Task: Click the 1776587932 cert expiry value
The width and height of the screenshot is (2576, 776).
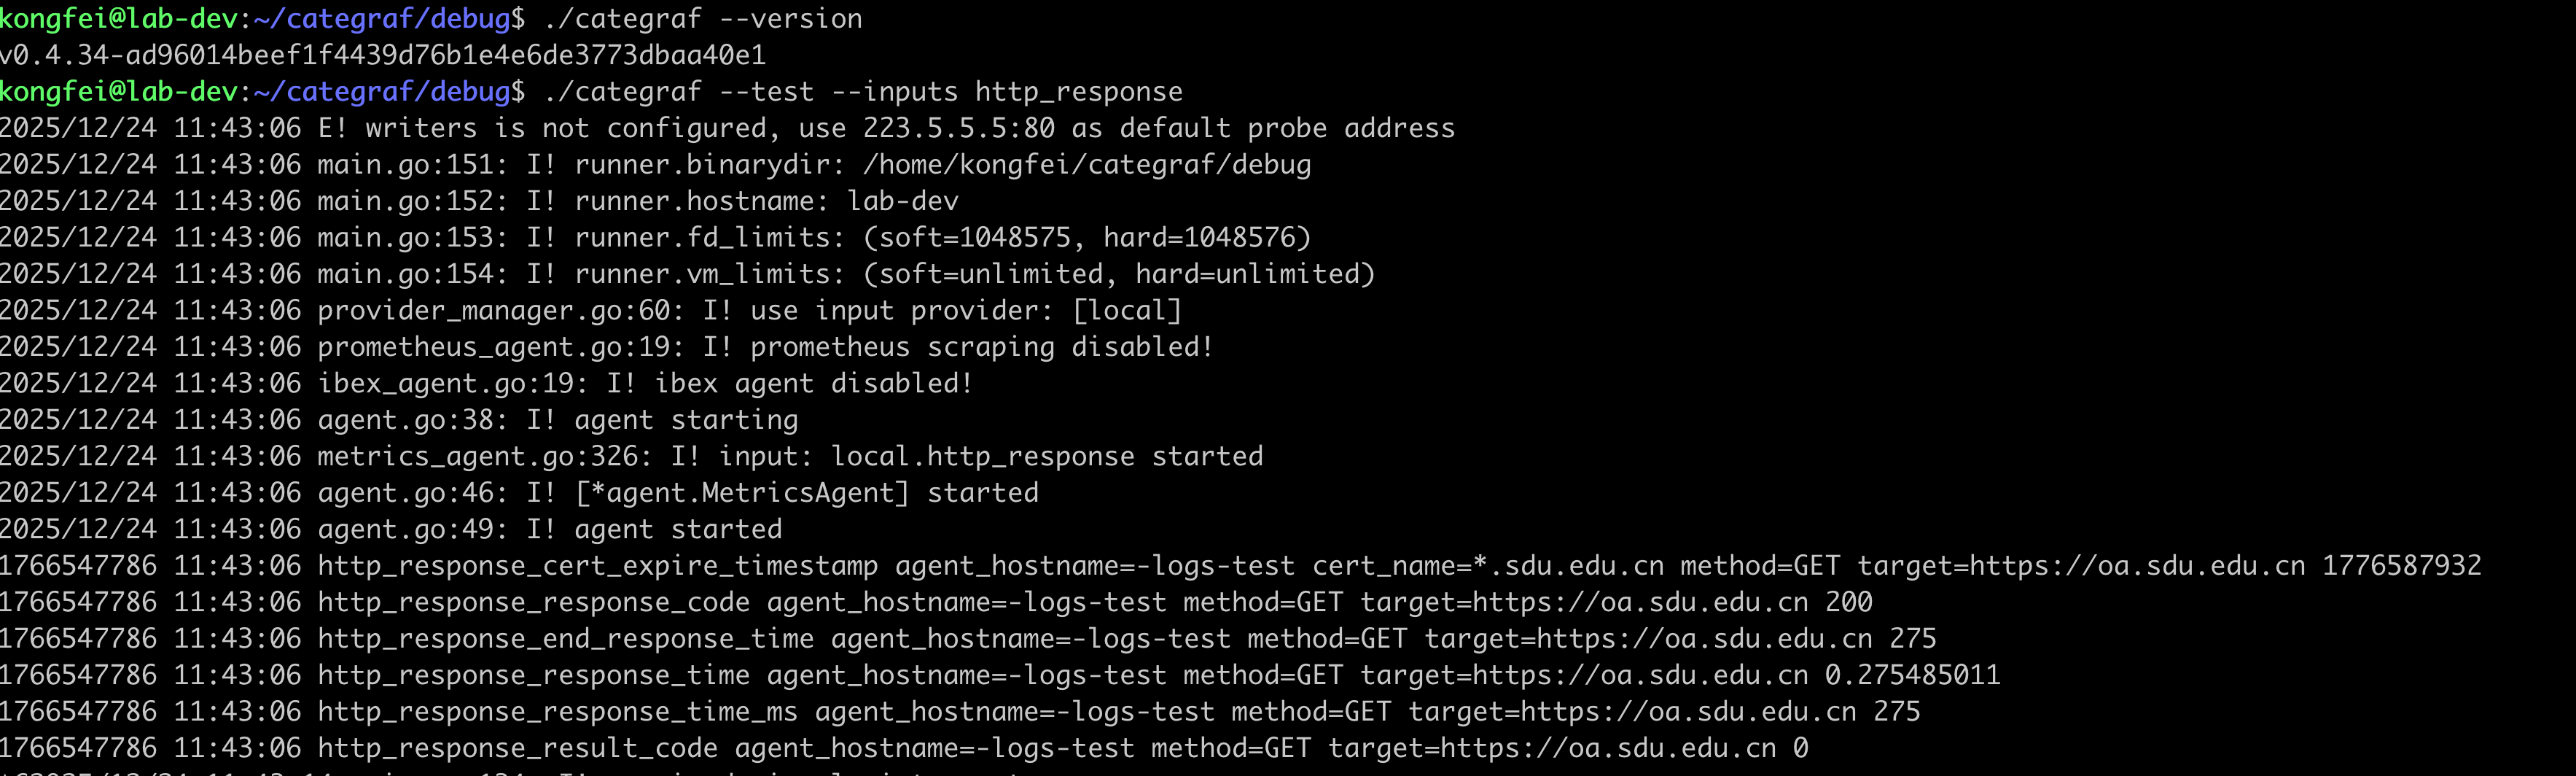Action: [2401, 566]
